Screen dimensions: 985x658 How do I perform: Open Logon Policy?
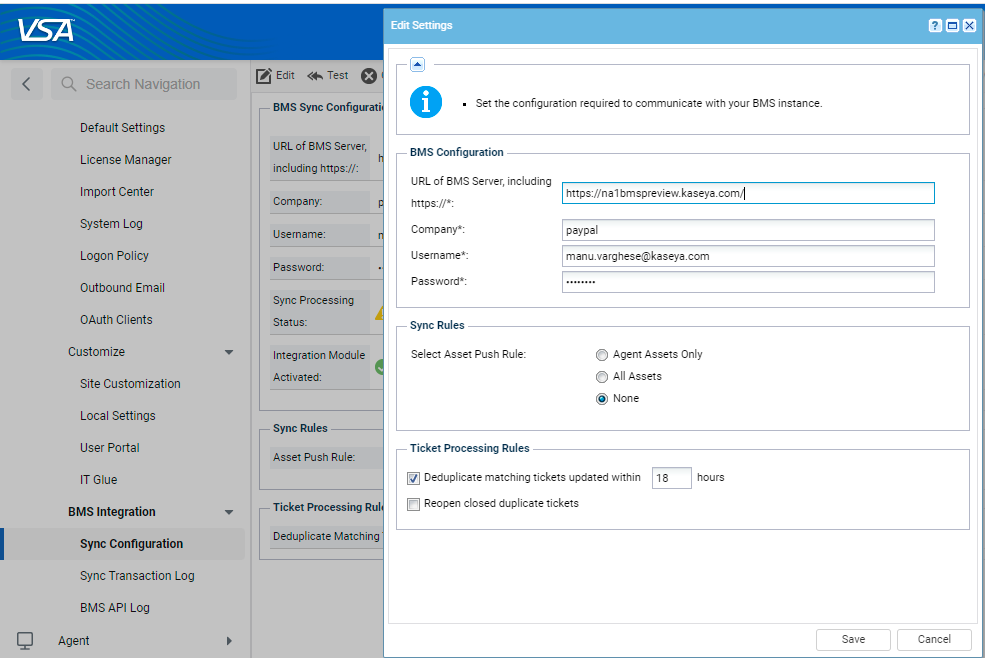click(x=114, y=256)
